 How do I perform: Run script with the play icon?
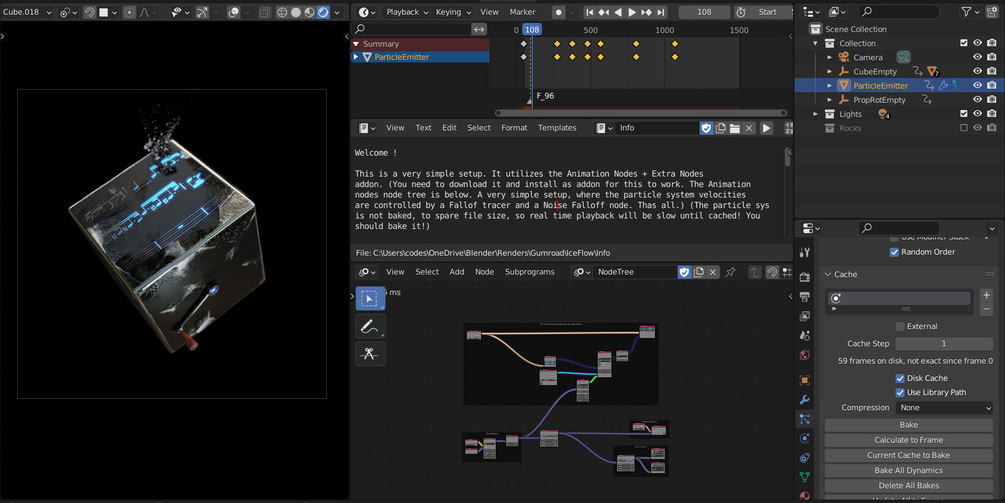(766, 128)
